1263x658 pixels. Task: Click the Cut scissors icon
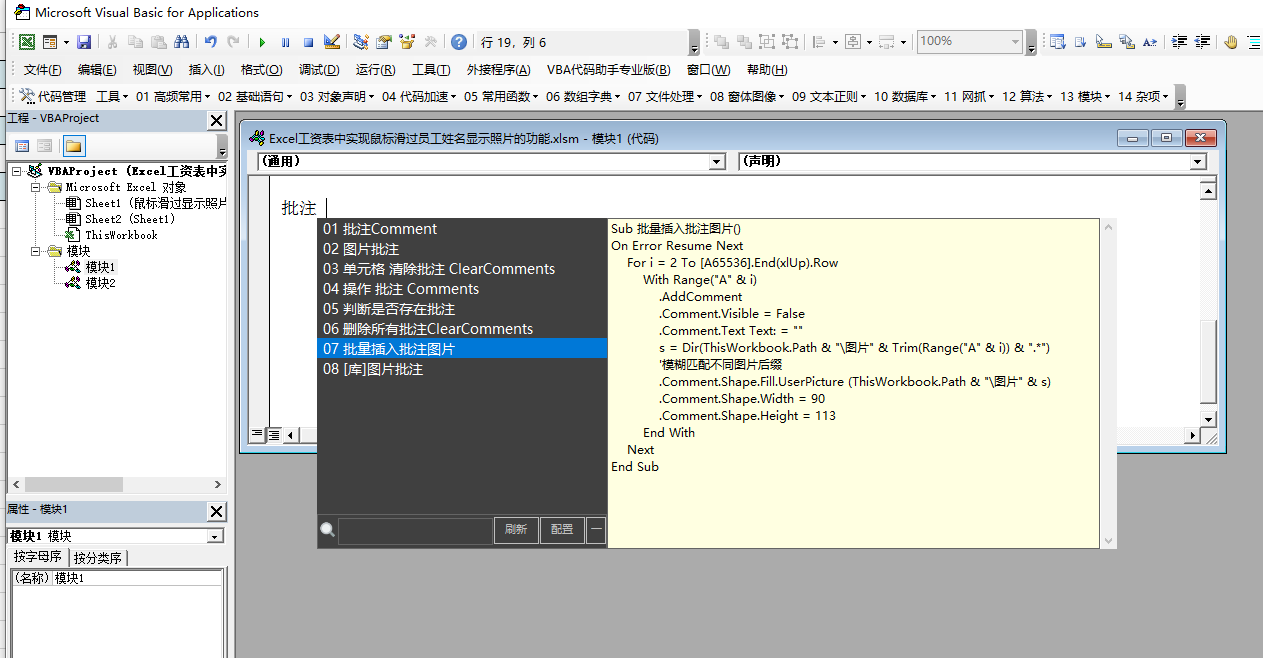(112, 42)
